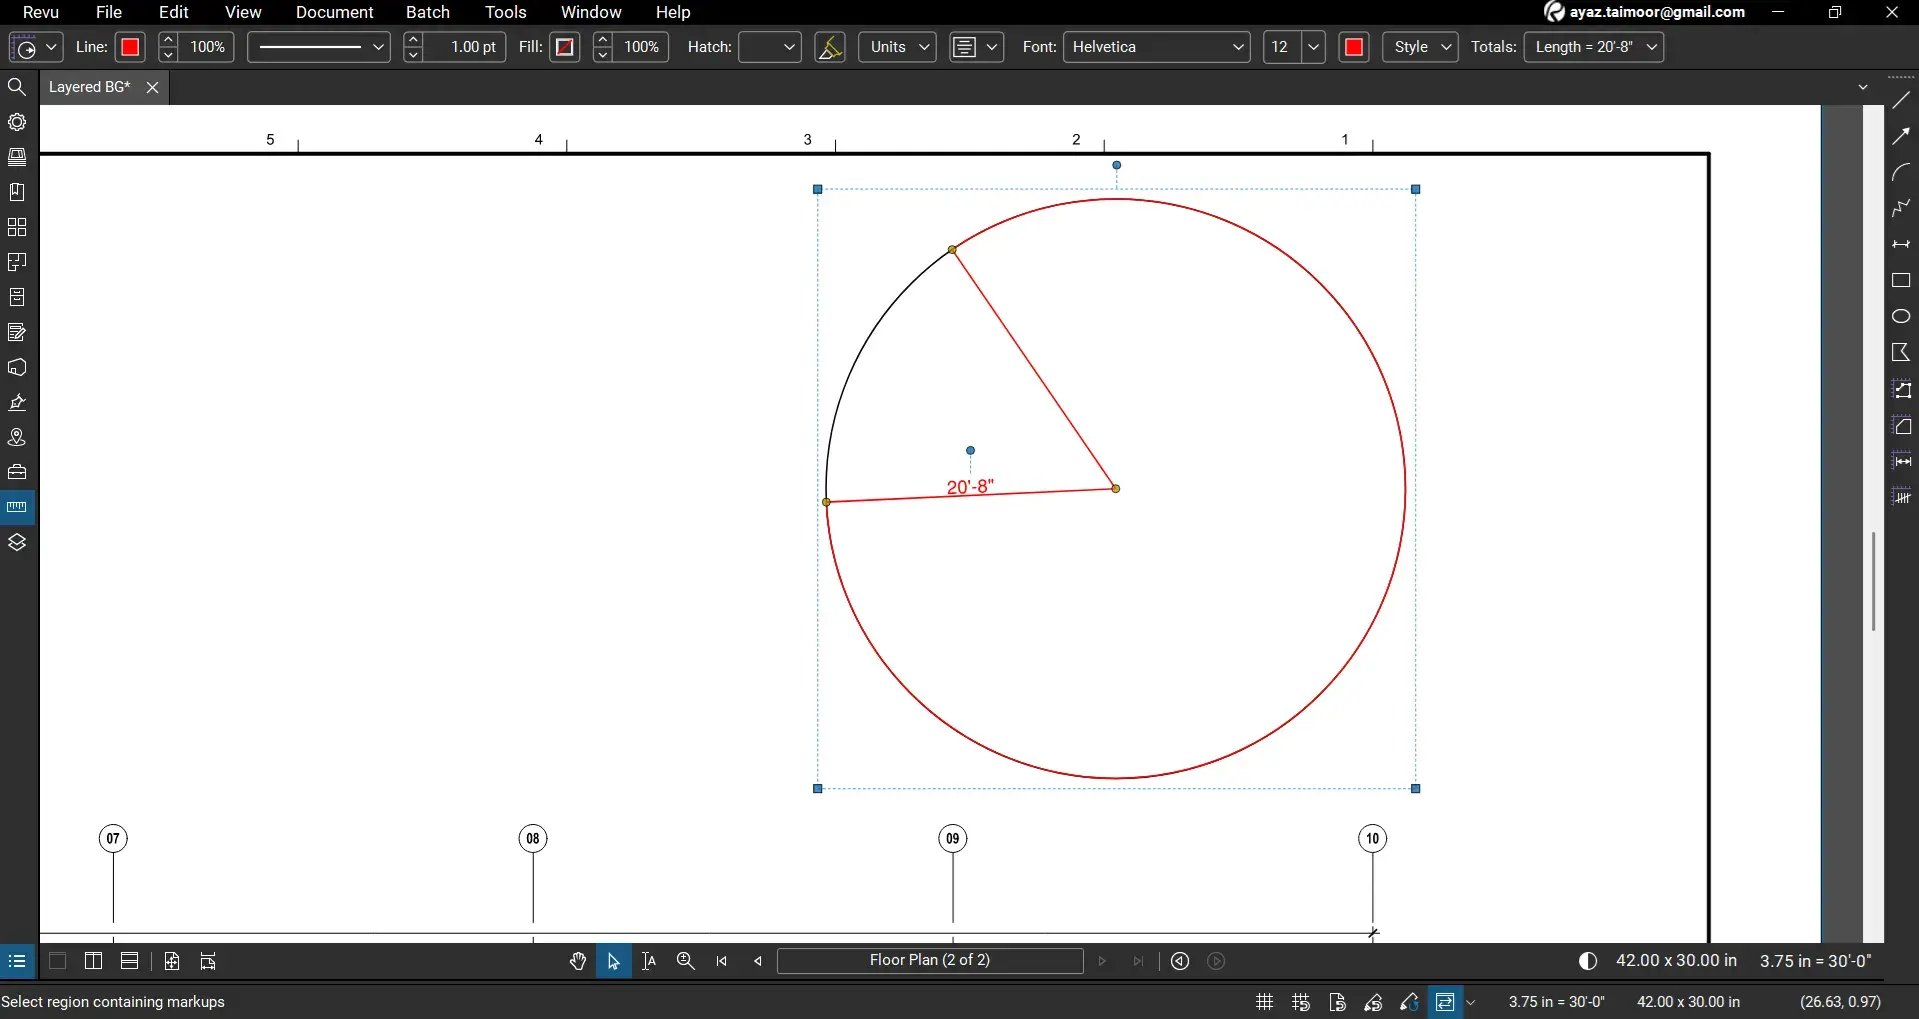This screenshot has width=1919, height=1019.
Task: Open the font size dropdown
Action: click(x=1311, y=47)
